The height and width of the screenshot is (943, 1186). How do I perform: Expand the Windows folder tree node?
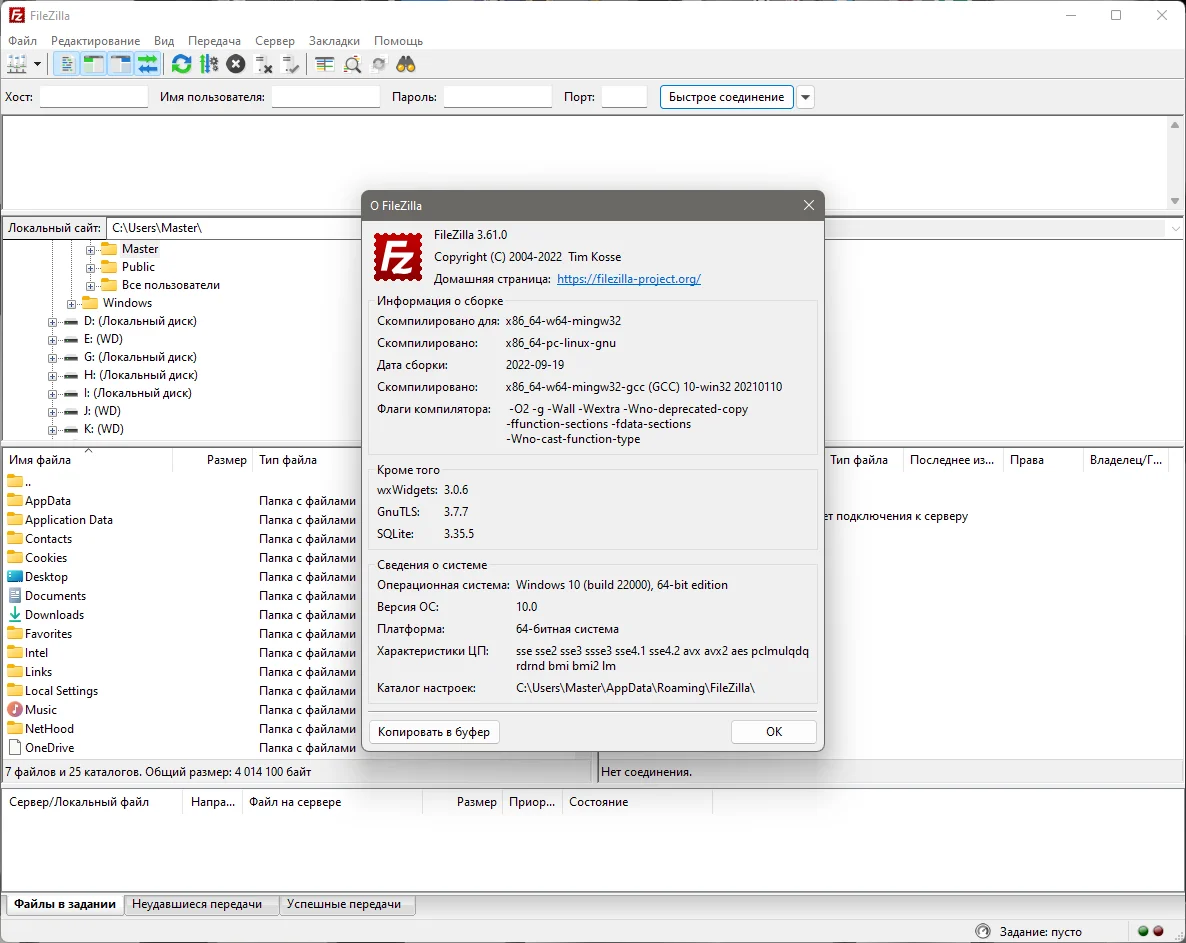click(x=71, y=304)
